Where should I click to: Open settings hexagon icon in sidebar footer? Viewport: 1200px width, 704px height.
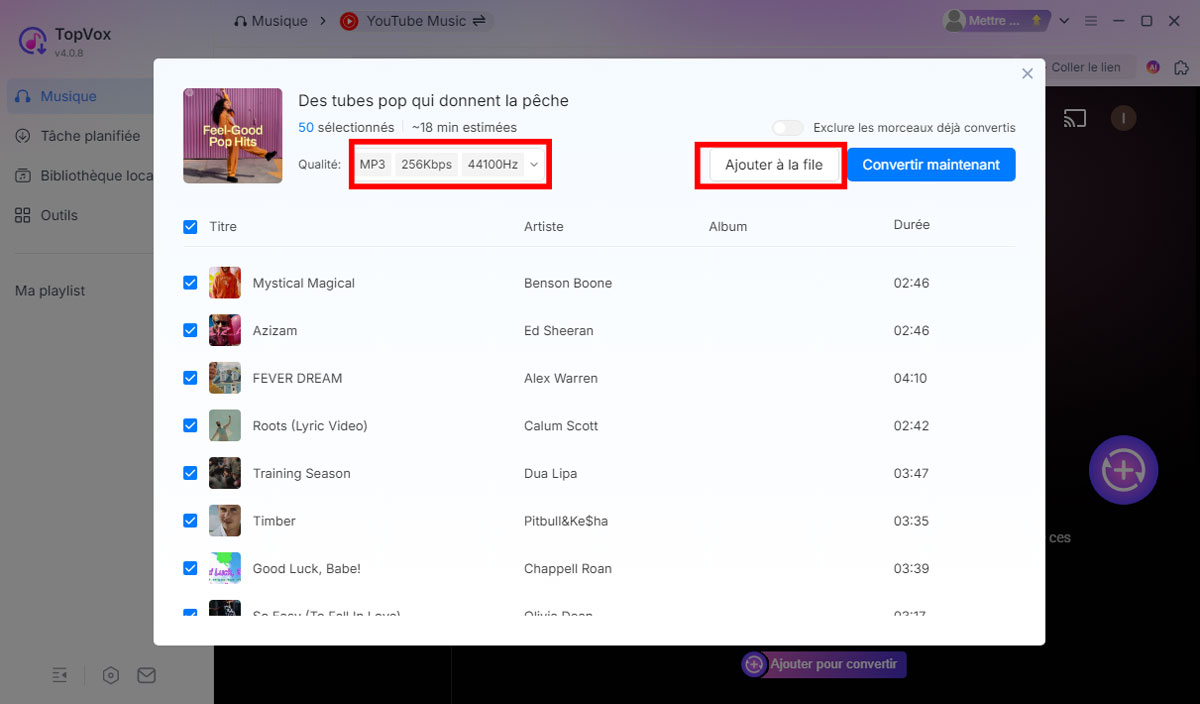point(111,676)
